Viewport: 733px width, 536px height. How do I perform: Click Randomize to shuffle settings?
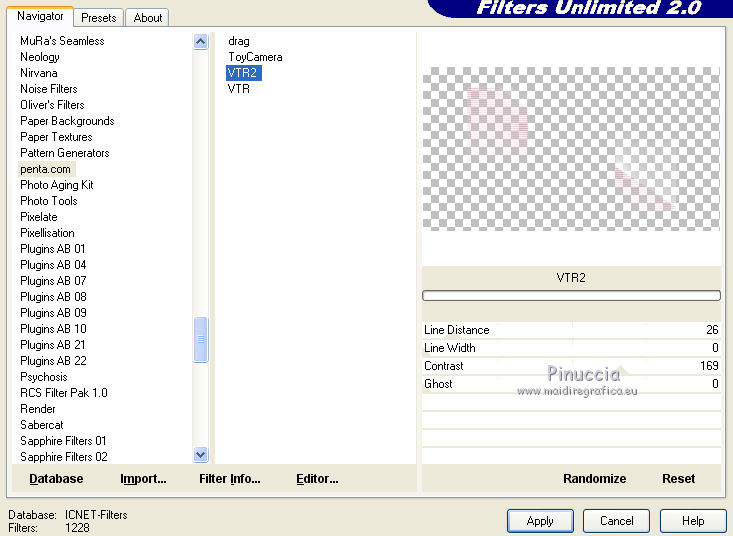(594, 479)
